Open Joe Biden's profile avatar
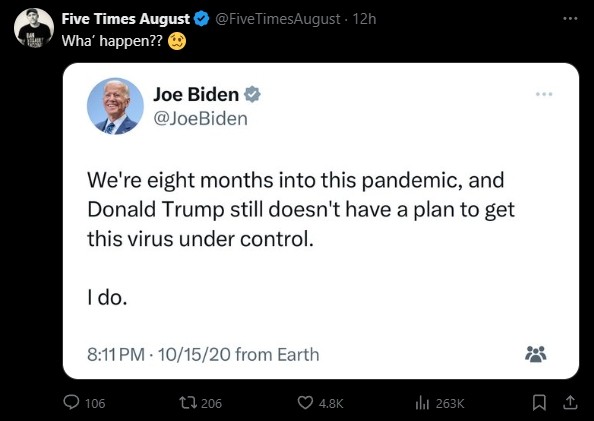This screenshot has height=421, width=594. 115,106
